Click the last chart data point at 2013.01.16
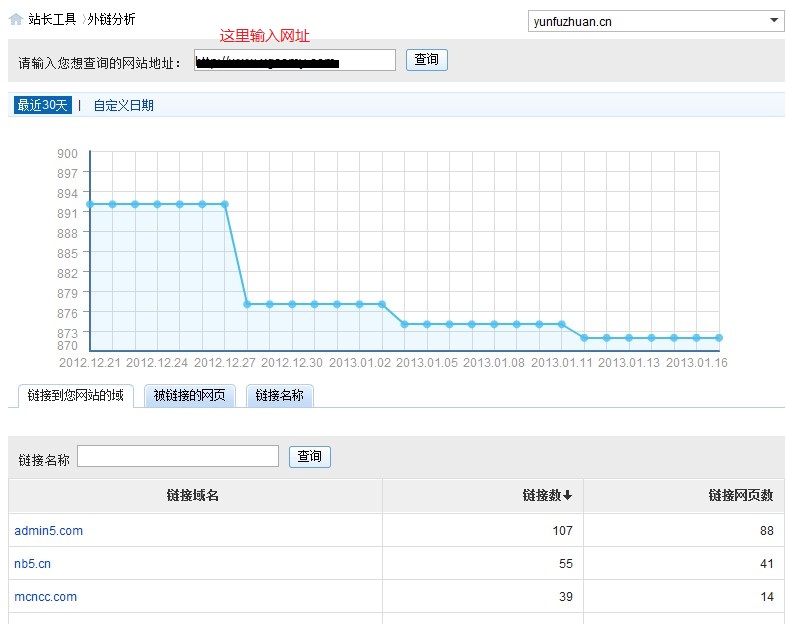The height and width of the screenshot is (624, 786). click(718, 338)
